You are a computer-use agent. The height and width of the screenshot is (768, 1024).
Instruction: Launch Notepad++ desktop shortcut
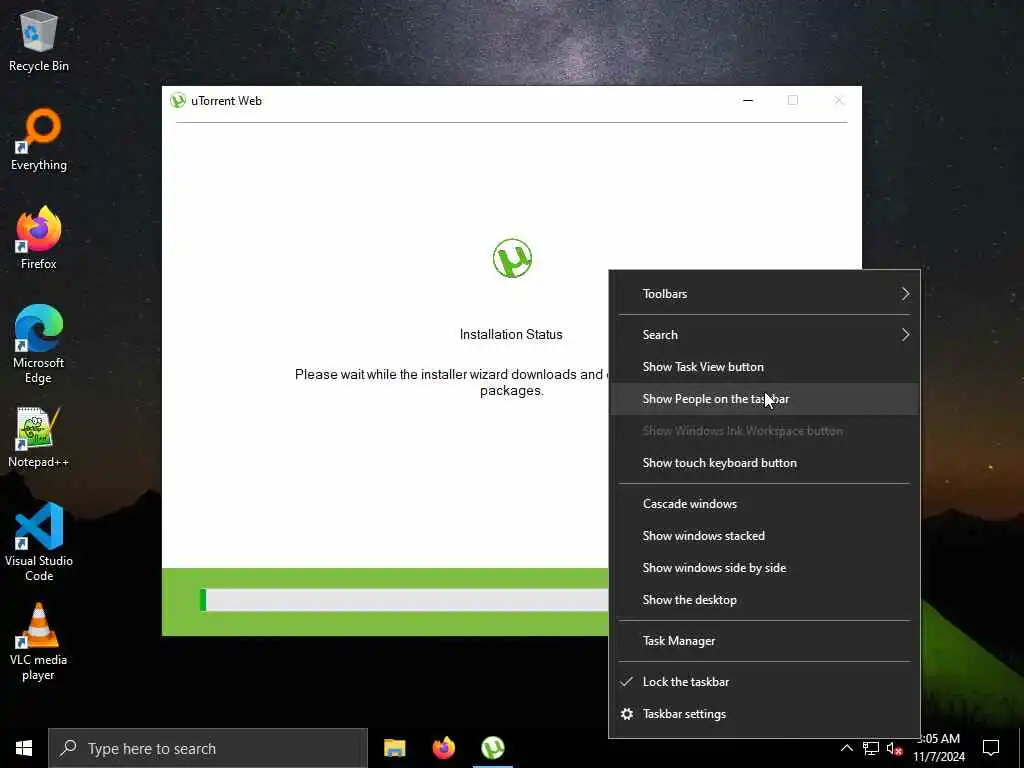click(x=39, y=437)
